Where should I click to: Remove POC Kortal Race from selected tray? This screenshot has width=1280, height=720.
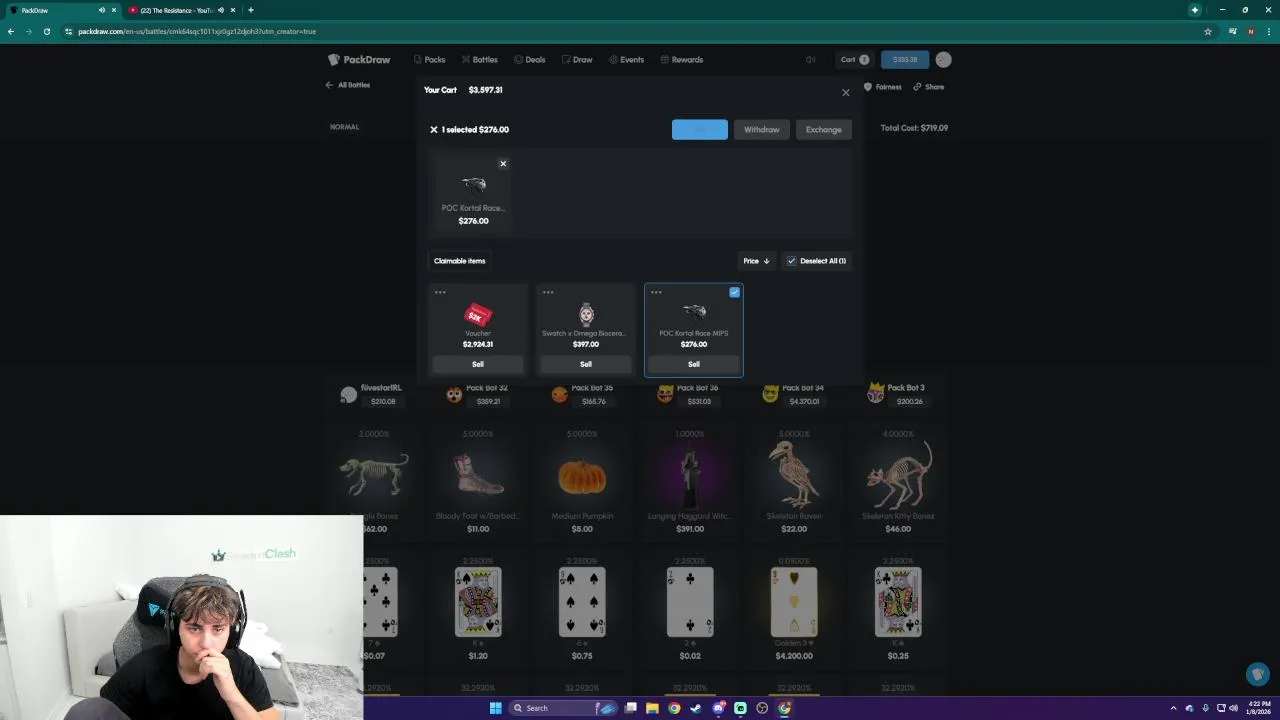click(503, 164)
